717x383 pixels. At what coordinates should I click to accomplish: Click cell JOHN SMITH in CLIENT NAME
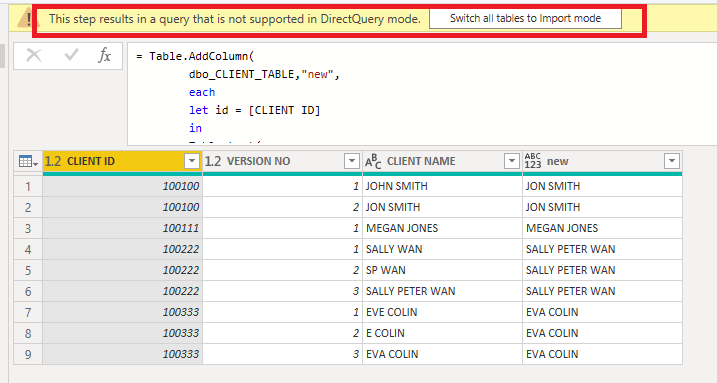coord(442,186)
